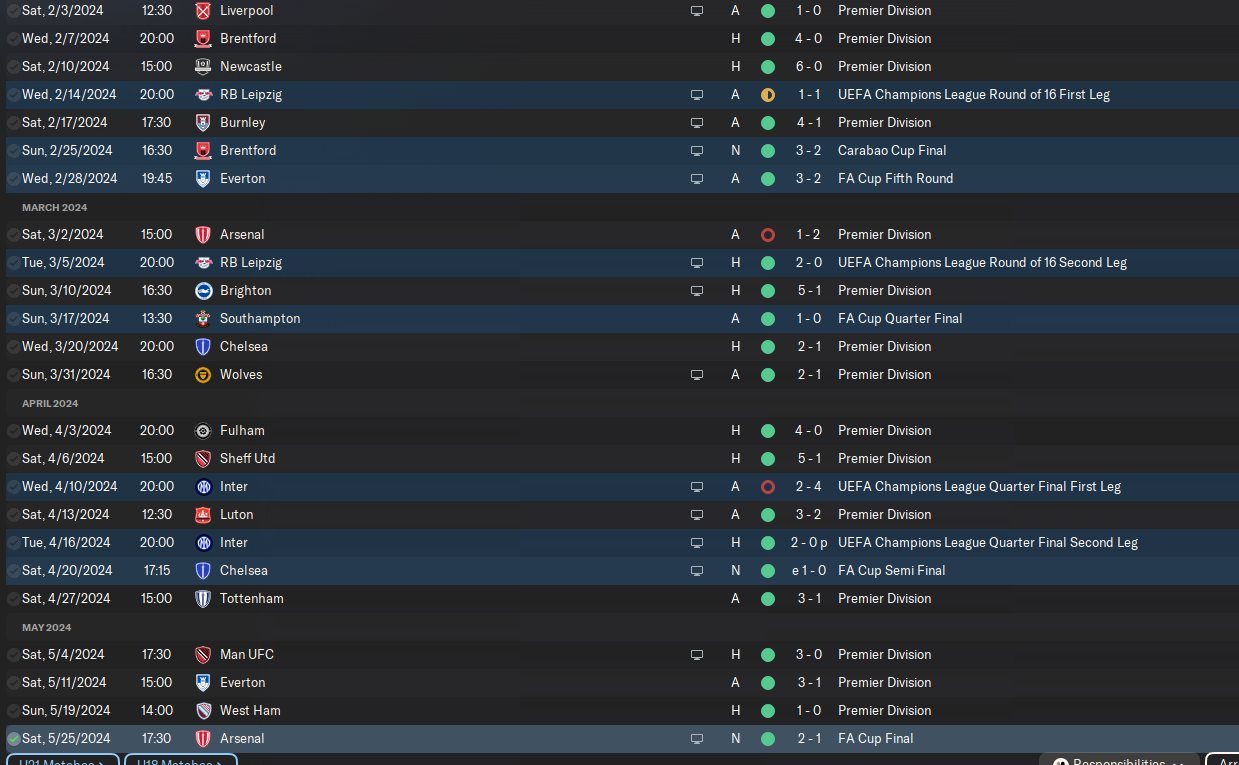The width and height of the screenshot is (1239, 765).
Task: Open the Responsibilities dropdown
Action: pyautogui.click(x=1118, y=761)
